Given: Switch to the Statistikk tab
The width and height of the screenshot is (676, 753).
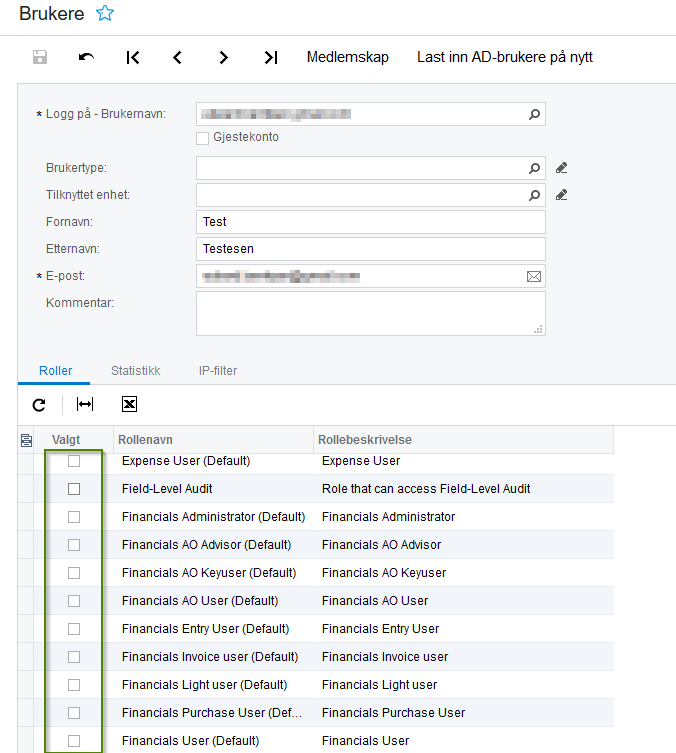Looking at the screenshot, I should click(x=135, y=370).
